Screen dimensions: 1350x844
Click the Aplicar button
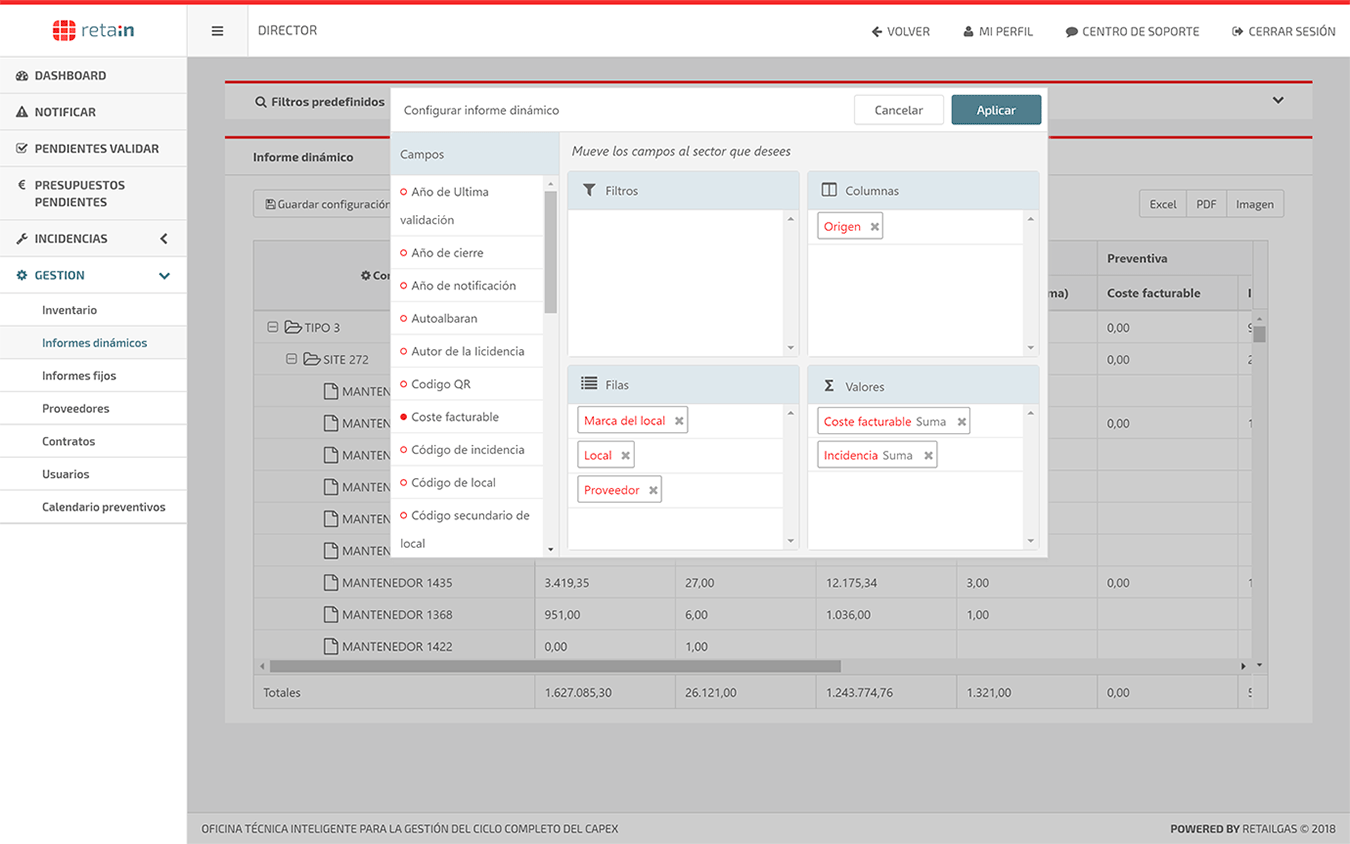click(x=996, y=110)
